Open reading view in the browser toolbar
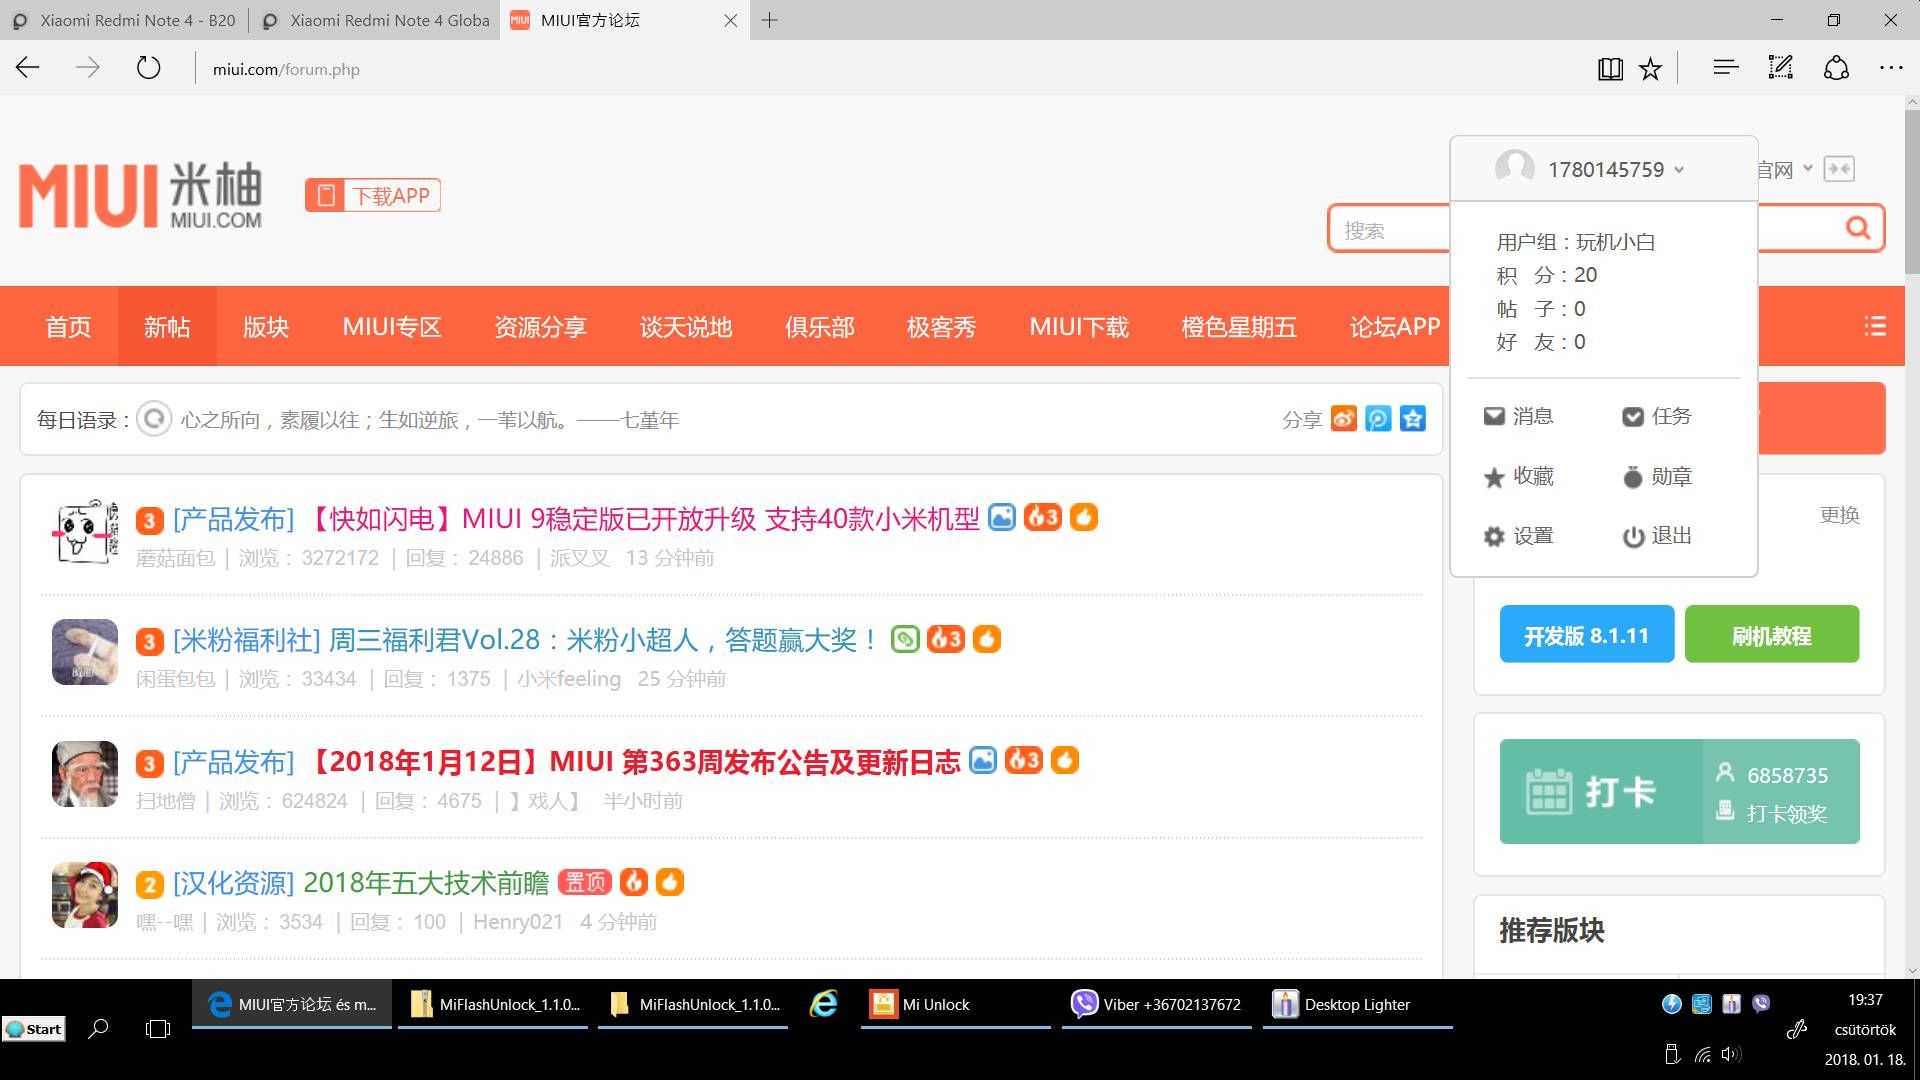The height and width of the screenshot is (1080, 1920). click(x=1610, y=69)
